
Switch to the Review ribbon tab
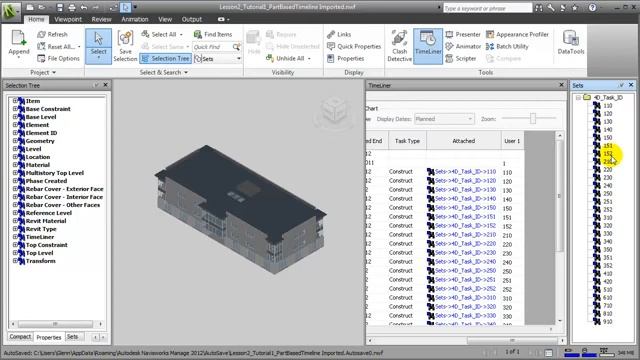[101, 19]
